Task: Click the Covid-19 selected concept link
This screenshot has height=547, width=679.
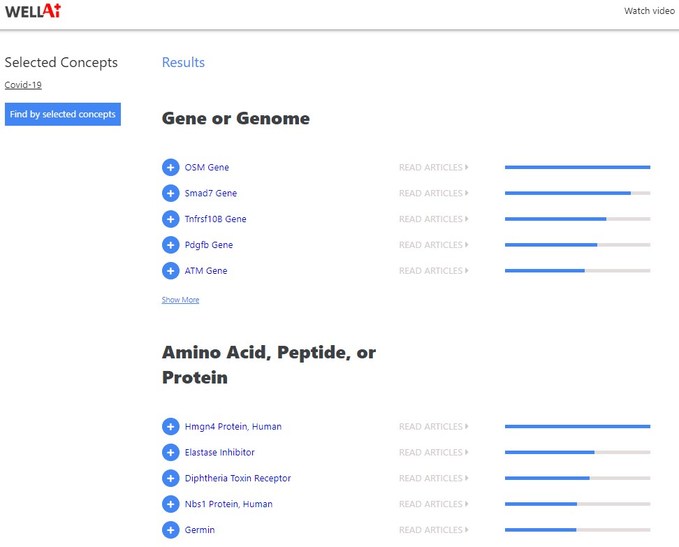Action: pos(23,85)
